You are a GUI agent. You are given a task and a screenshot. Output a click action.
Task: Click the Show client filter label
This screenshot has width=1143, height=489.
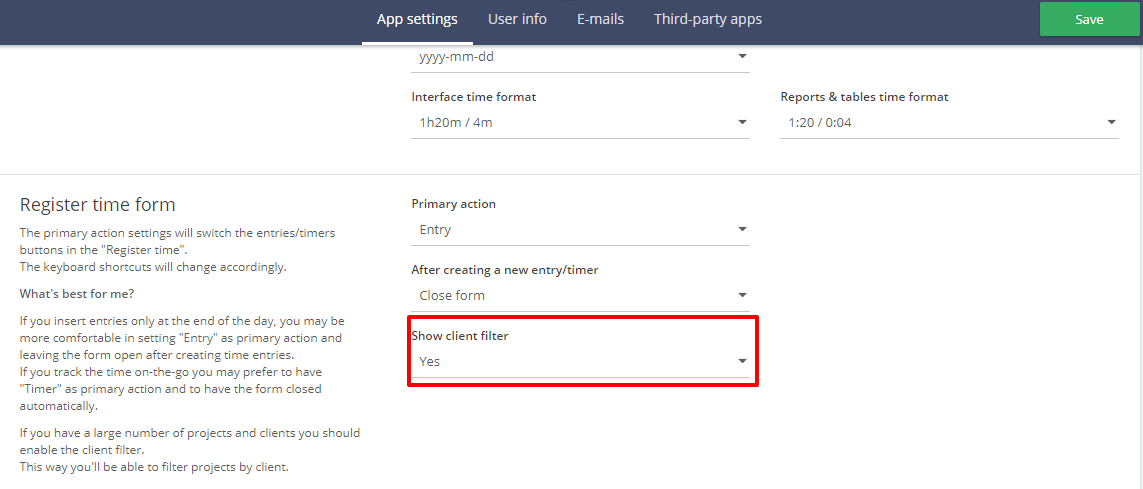click(x=461, y=335)
